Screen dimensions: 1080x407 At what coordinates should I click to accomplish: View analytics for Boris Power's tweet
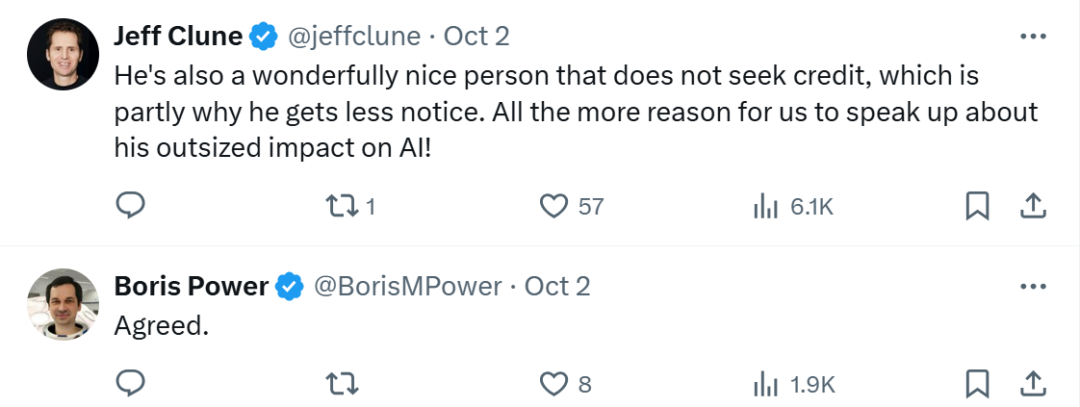[x=765, y=383]
